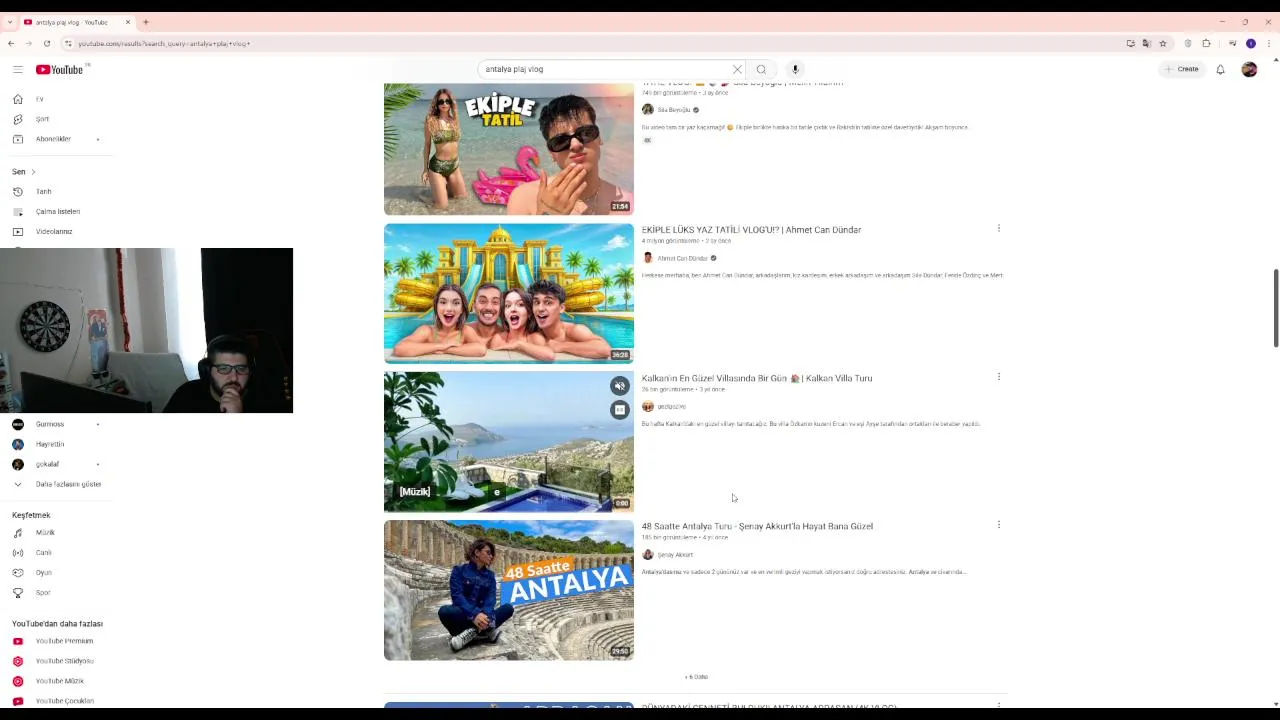Open 48 Saatte Antalya thumbnail

pyautogui.click(x=509, y=590)
